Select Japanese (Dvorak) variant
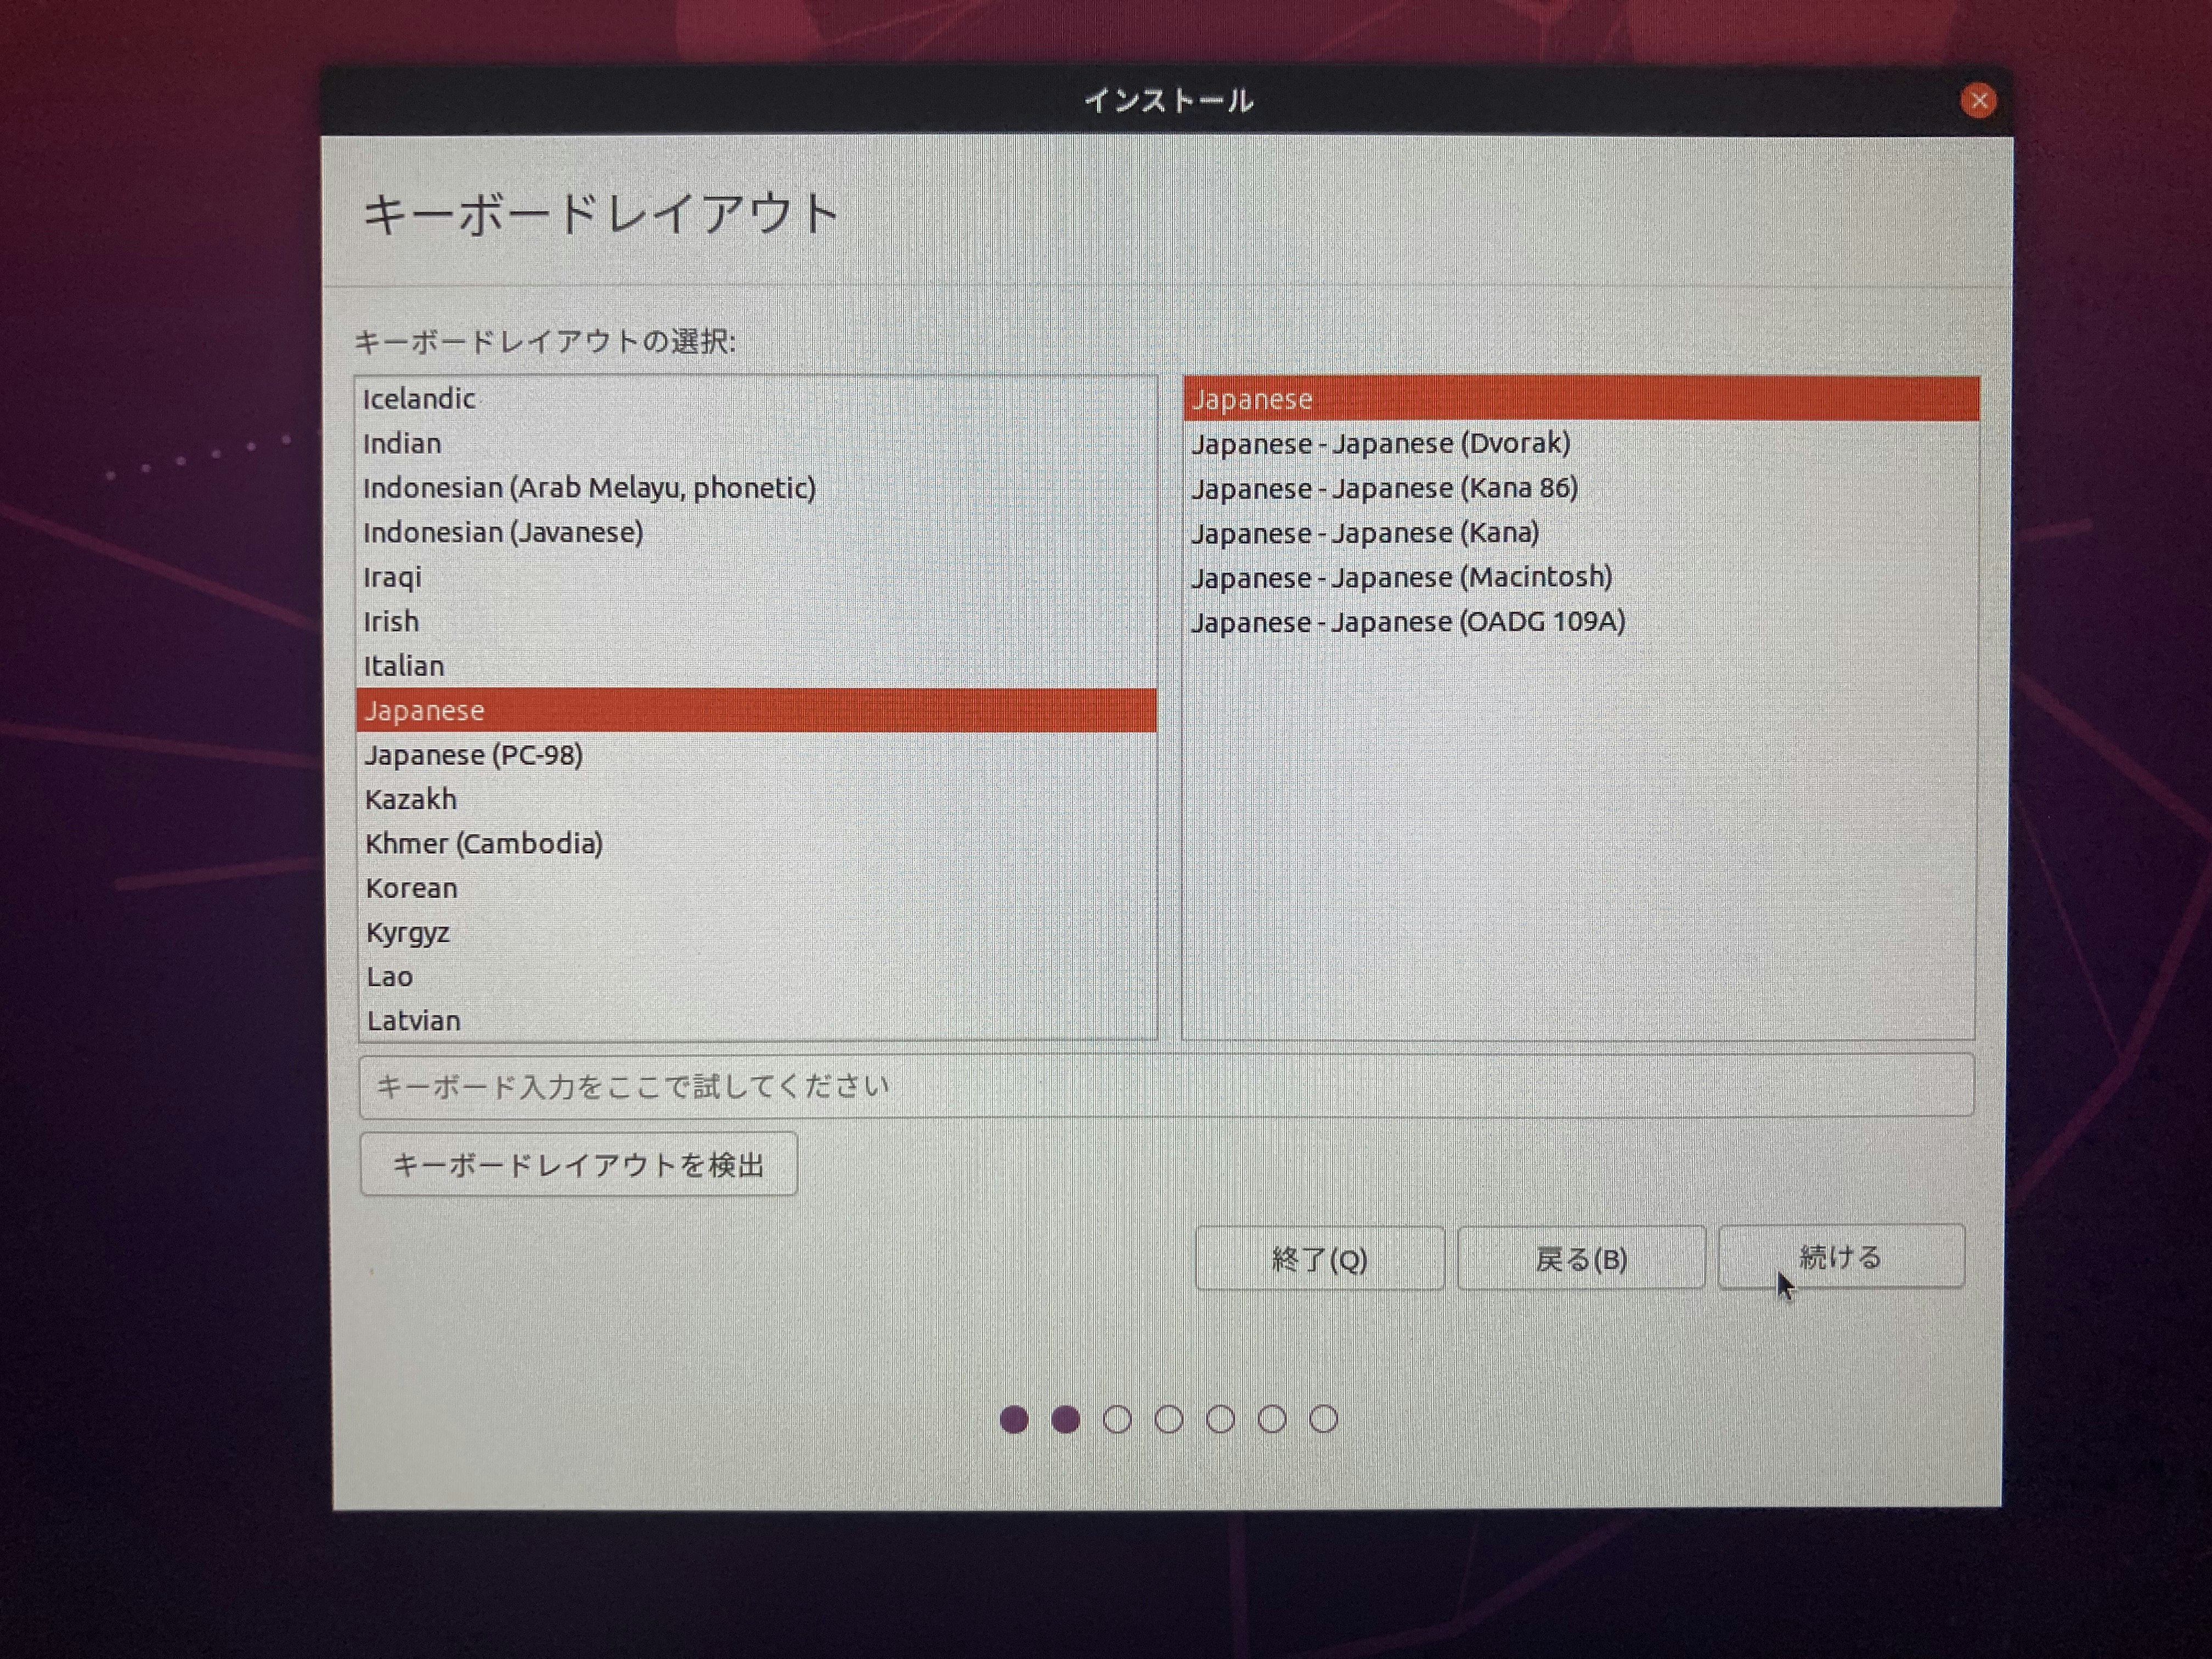 [1380, 443]
